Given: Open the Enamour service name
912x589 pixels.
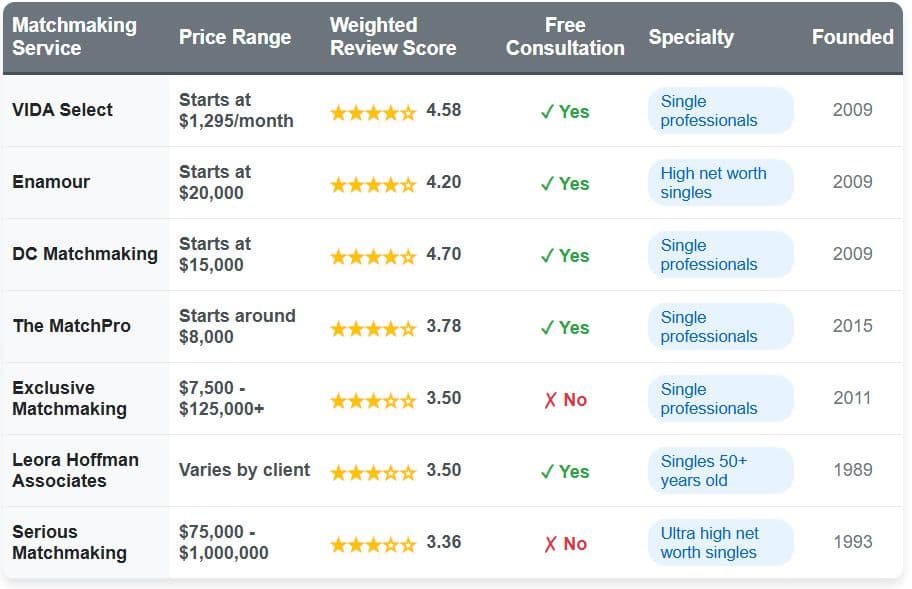Looking at the screenshot, I should (51, 182).
